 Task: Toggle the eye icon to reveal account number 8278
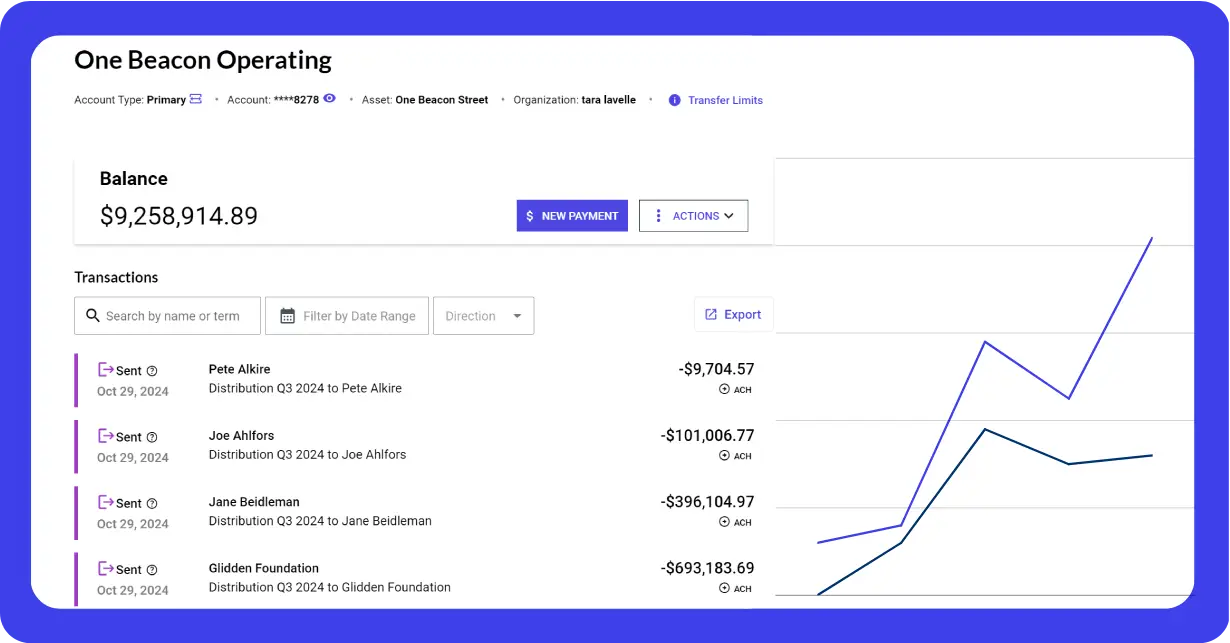328,99
